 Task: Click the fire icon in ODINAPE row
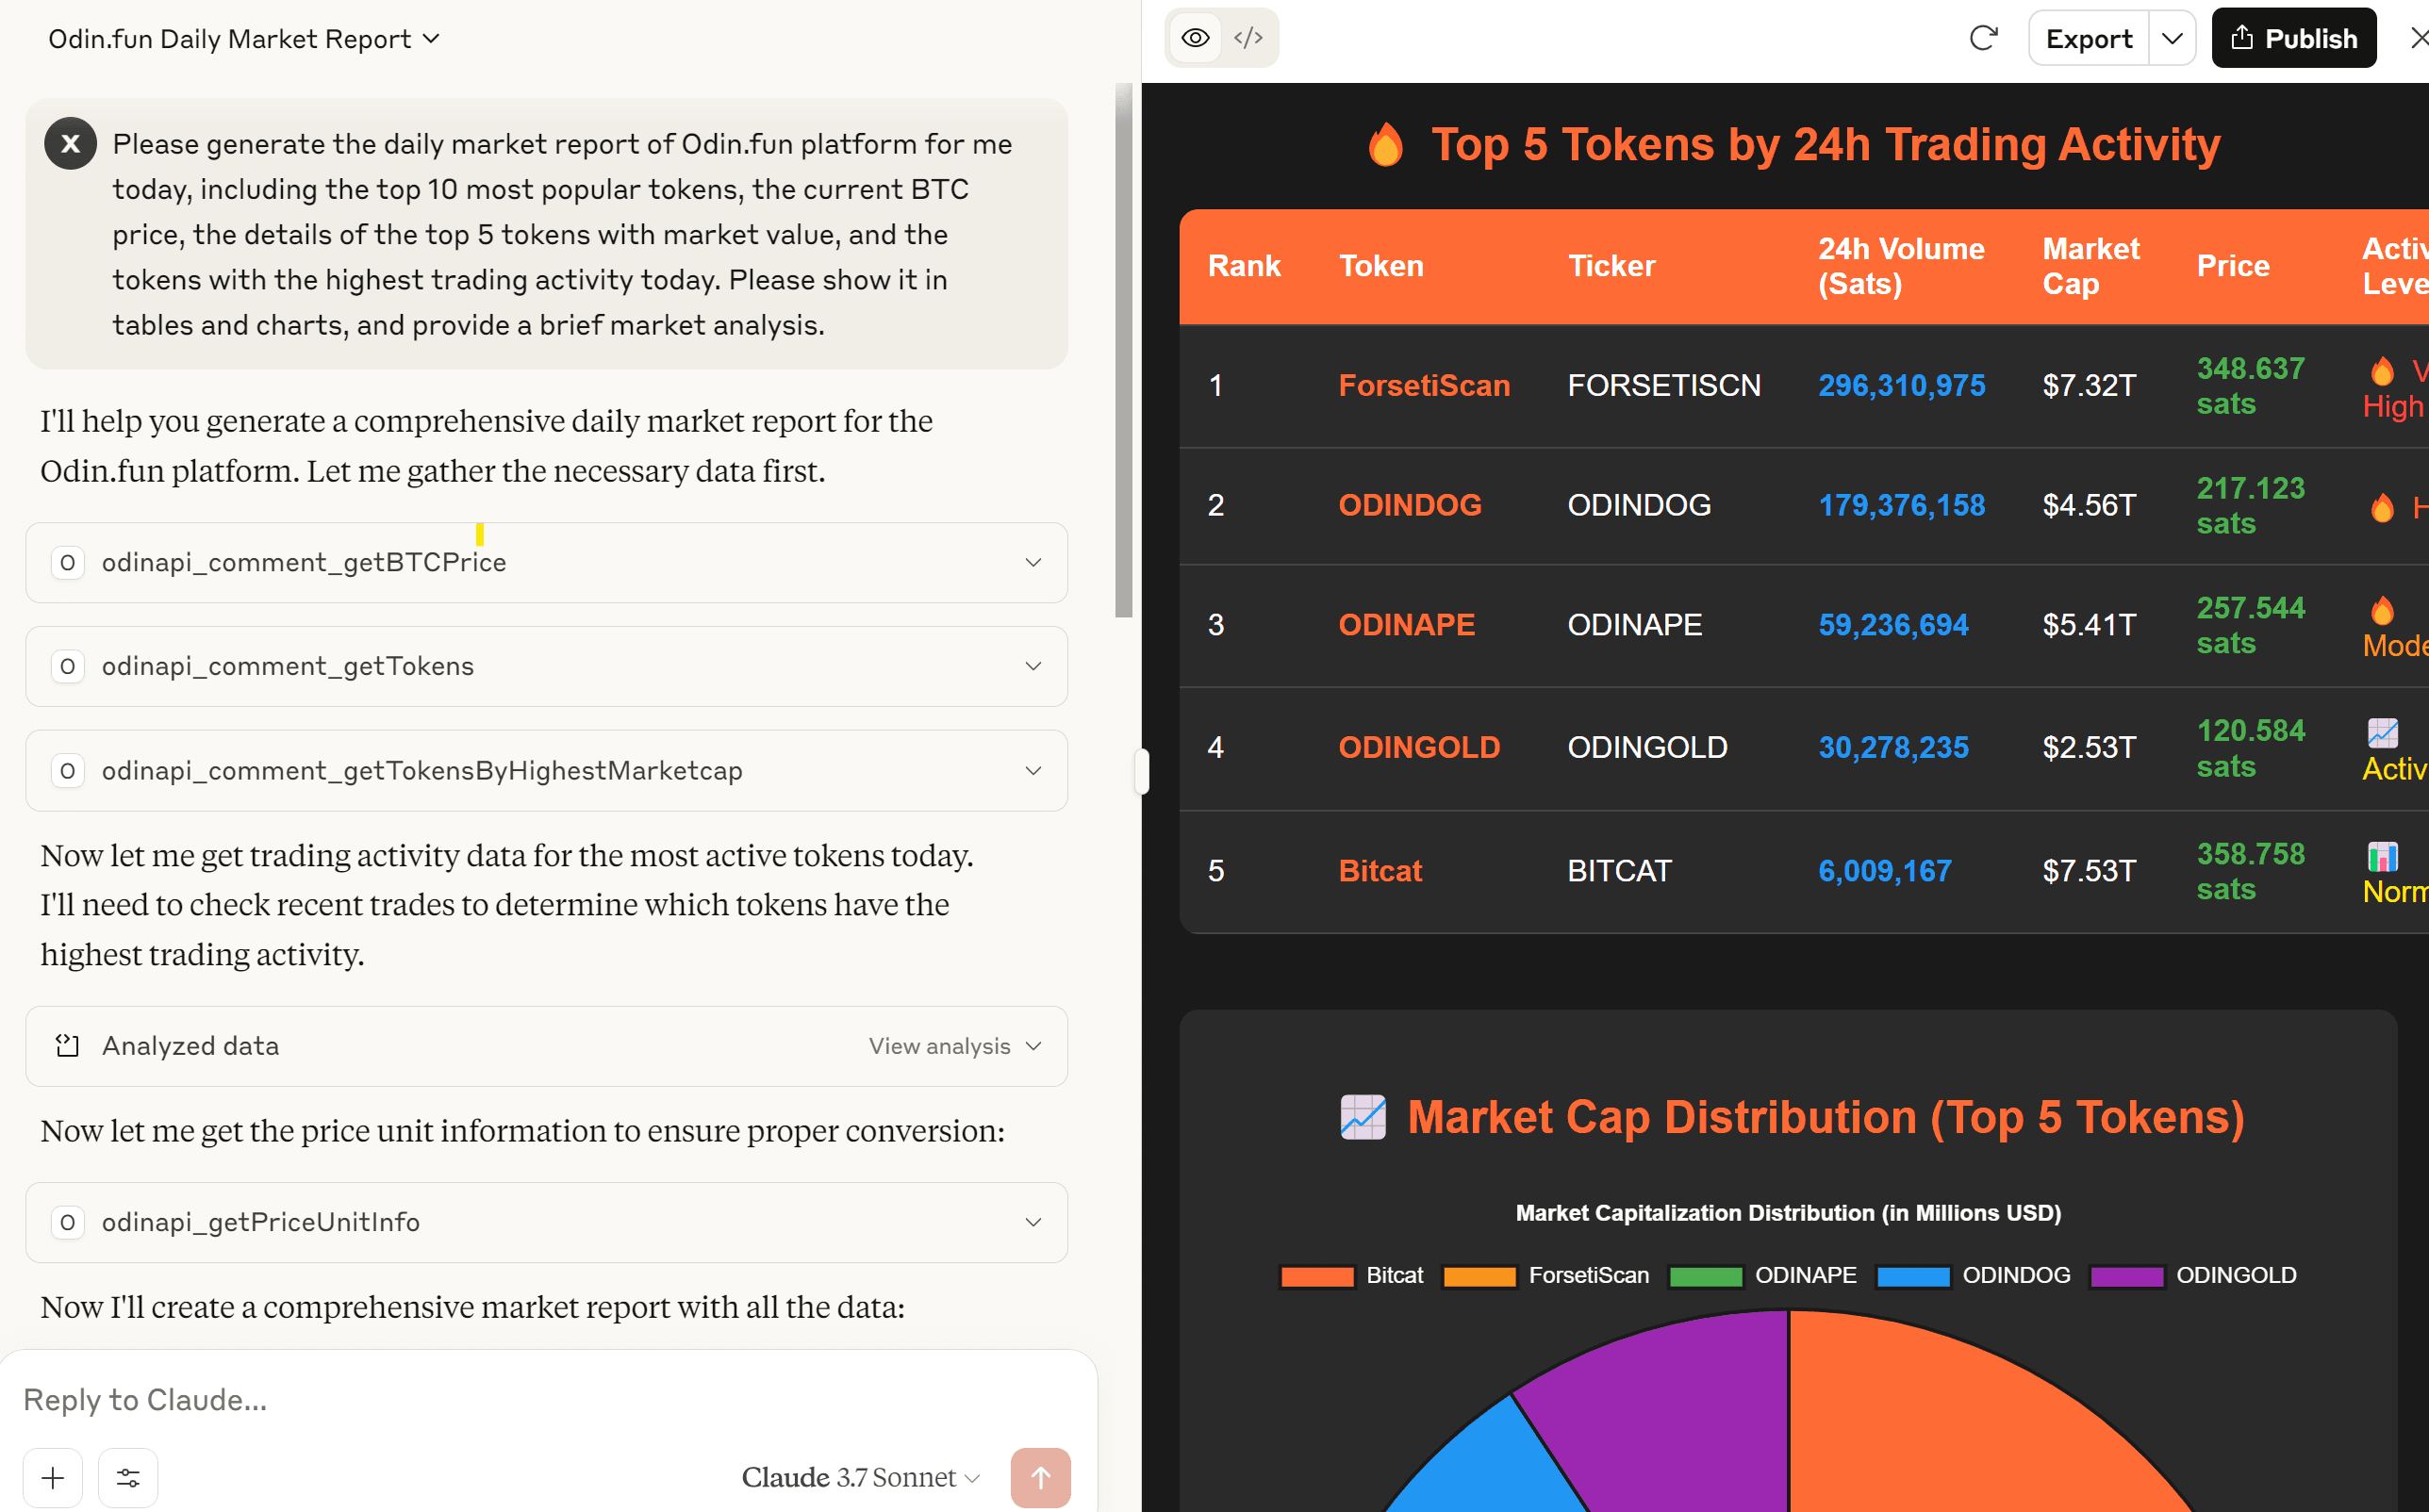tap(2382, 610)
